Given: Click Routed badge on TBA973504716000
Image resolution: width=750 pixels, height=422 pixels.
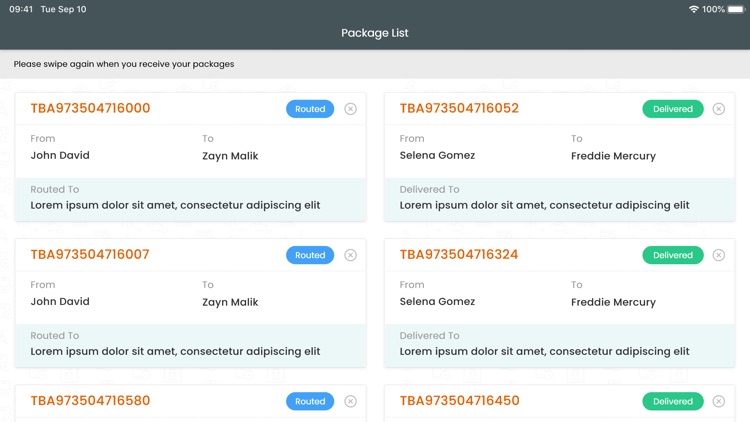Looking at the screenshot, I should (x=310, y=109).
